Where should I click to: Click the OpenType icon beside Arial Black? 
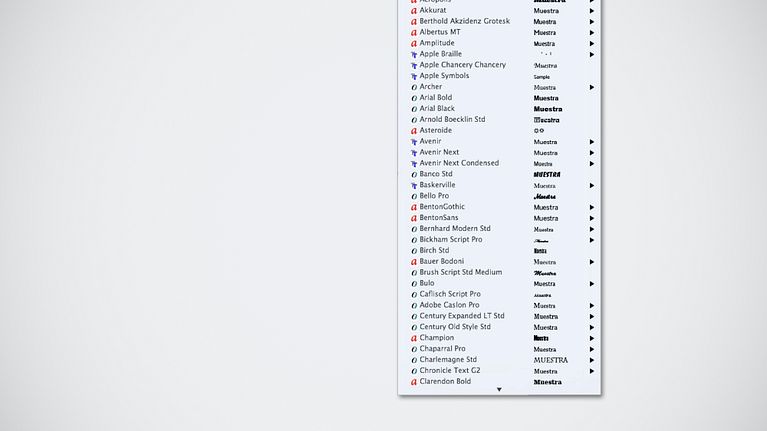coord(414,109)
